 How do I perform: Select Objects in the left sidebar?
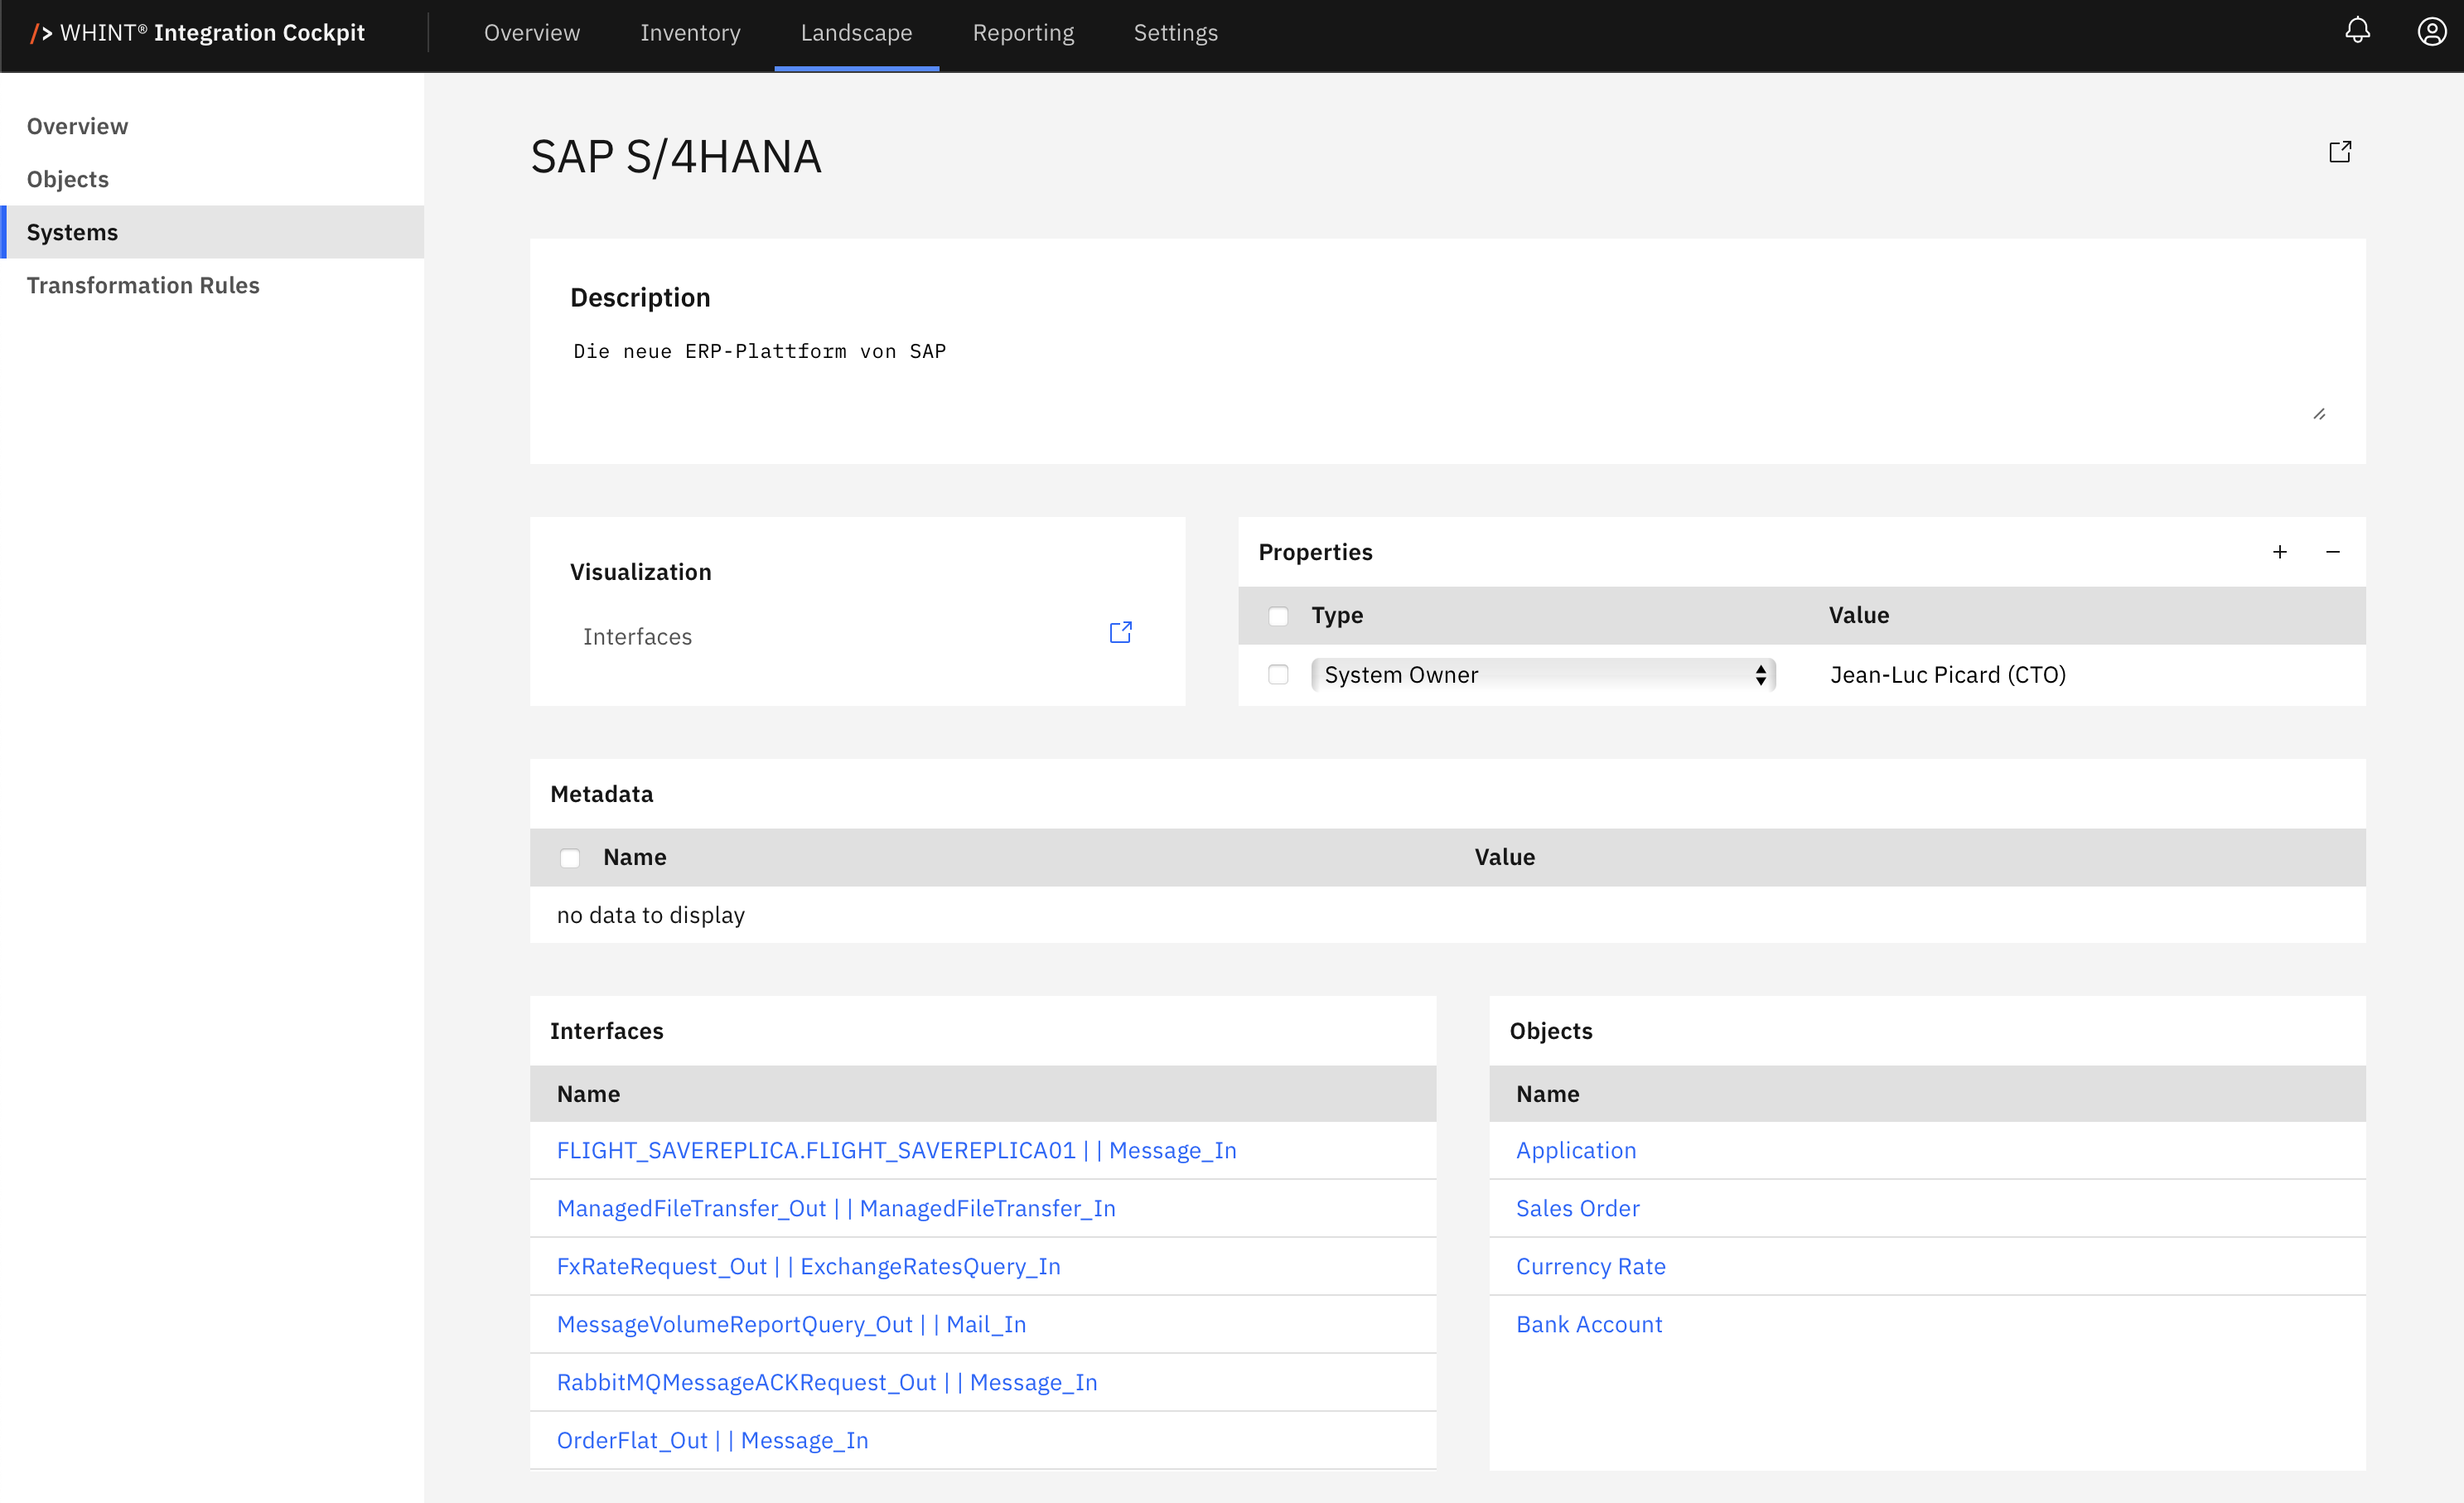[212, 179]
